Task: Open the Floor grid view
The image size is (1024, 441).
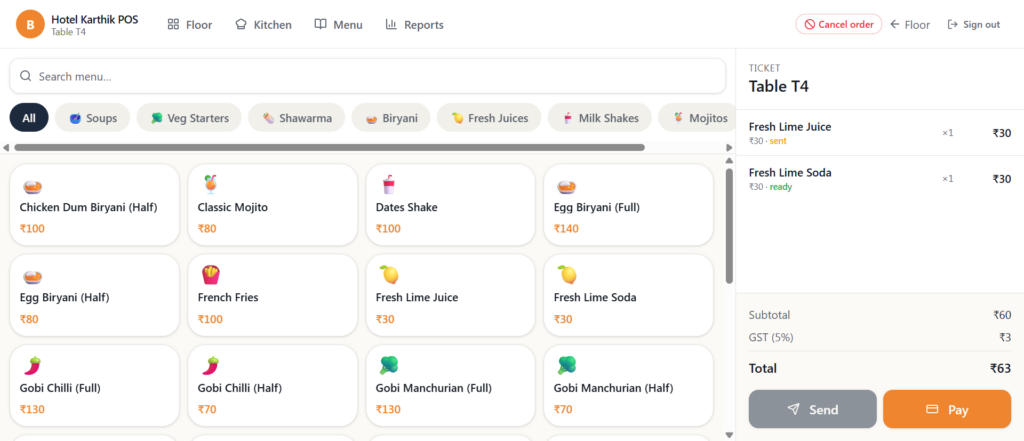Action: tap(190, 25)
